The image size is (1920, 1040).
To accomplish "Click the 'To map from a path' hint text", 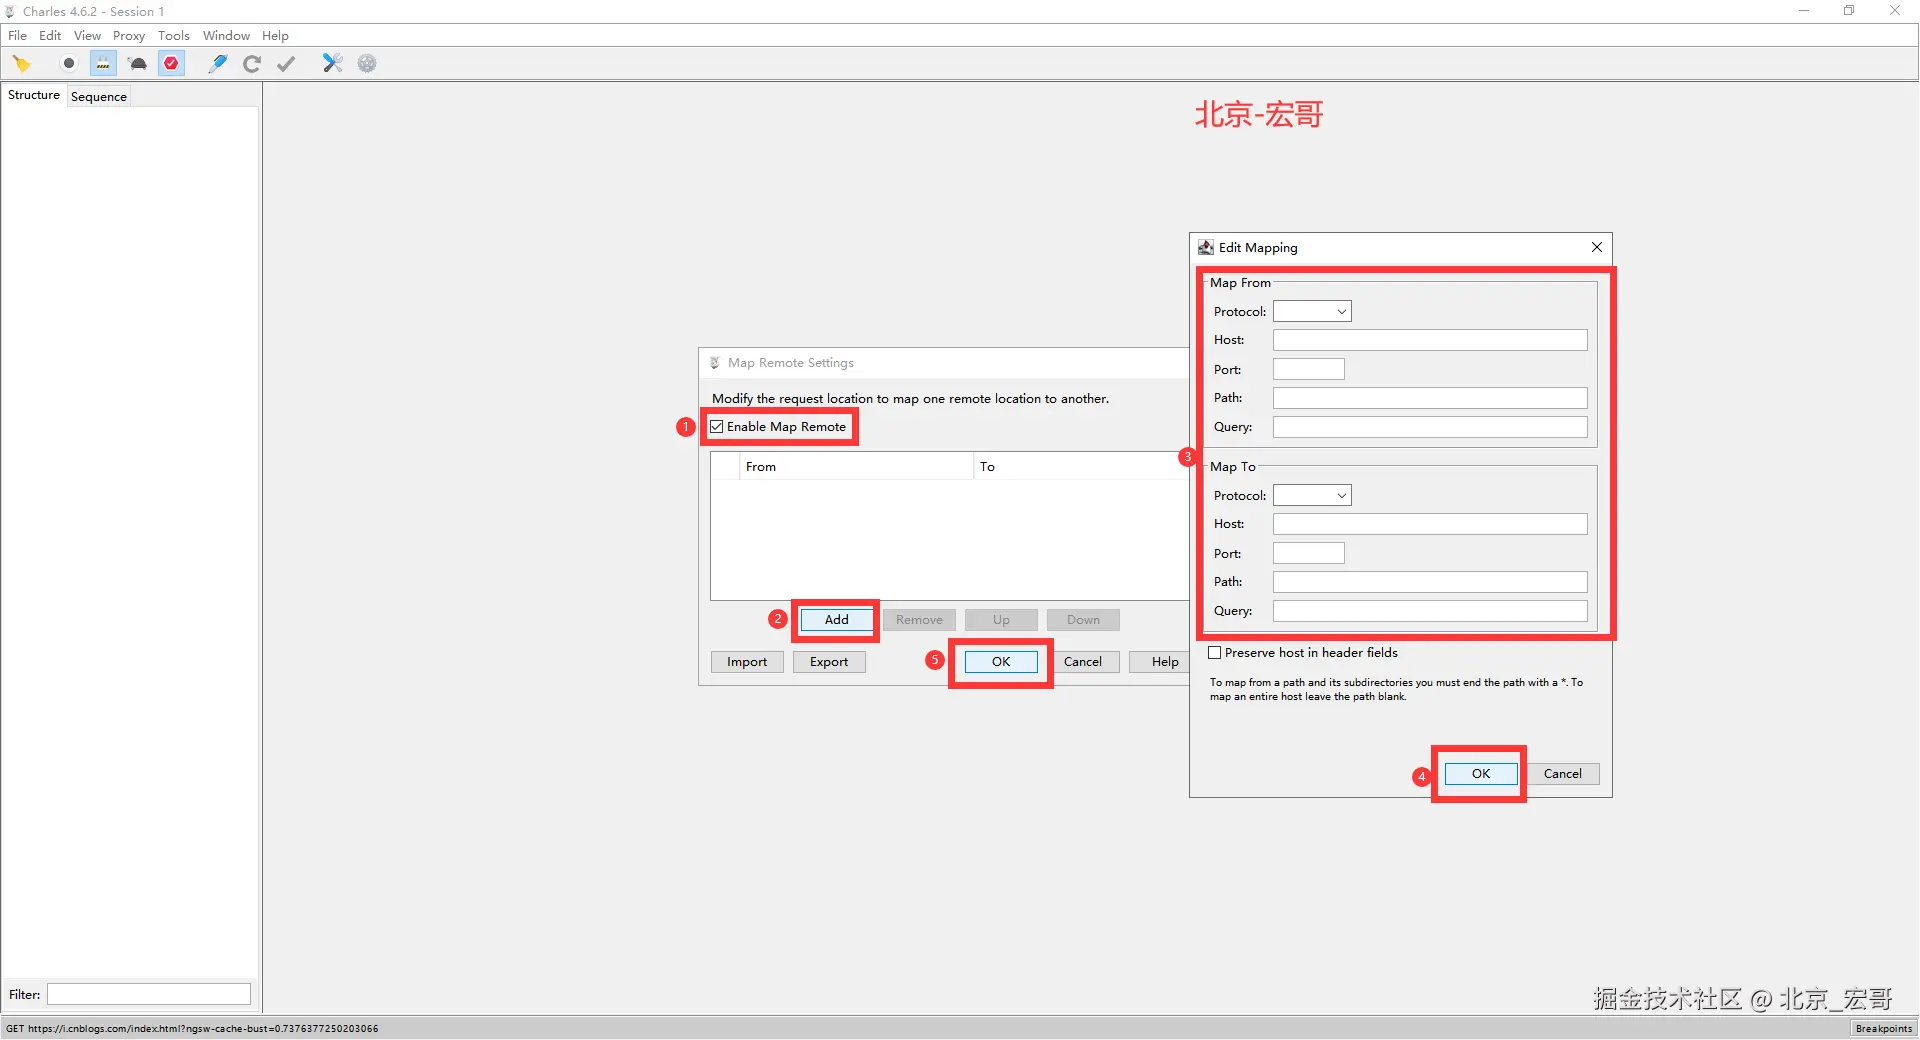I will pos(1396,690).
